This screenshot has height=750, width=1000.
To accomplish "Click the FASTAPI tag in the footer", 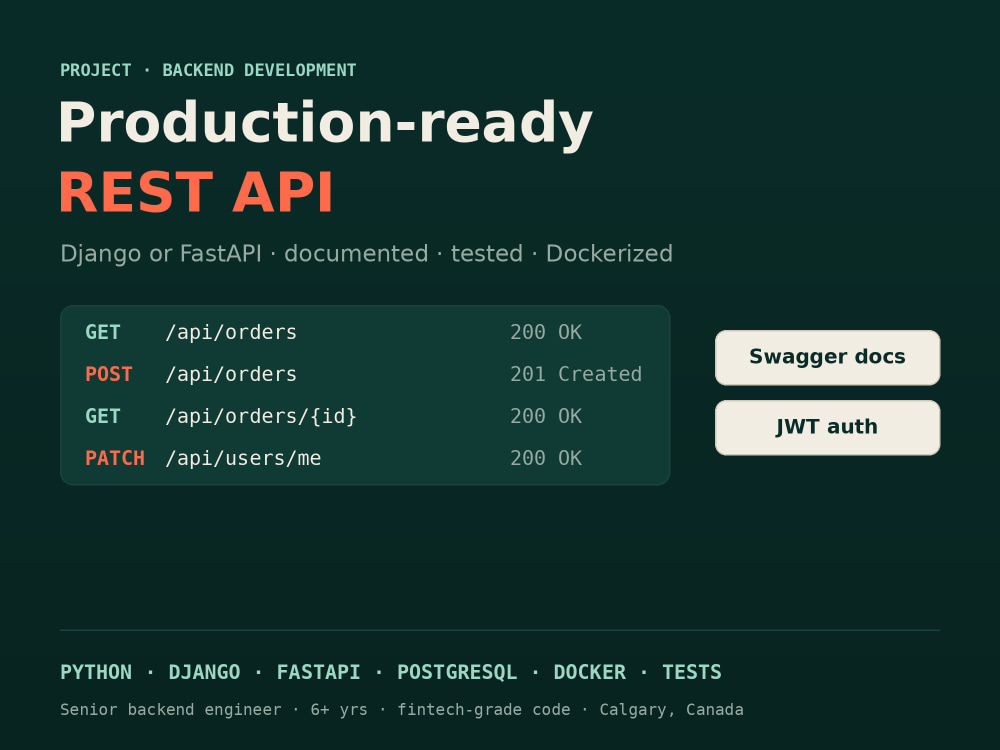I will (318, 672).
